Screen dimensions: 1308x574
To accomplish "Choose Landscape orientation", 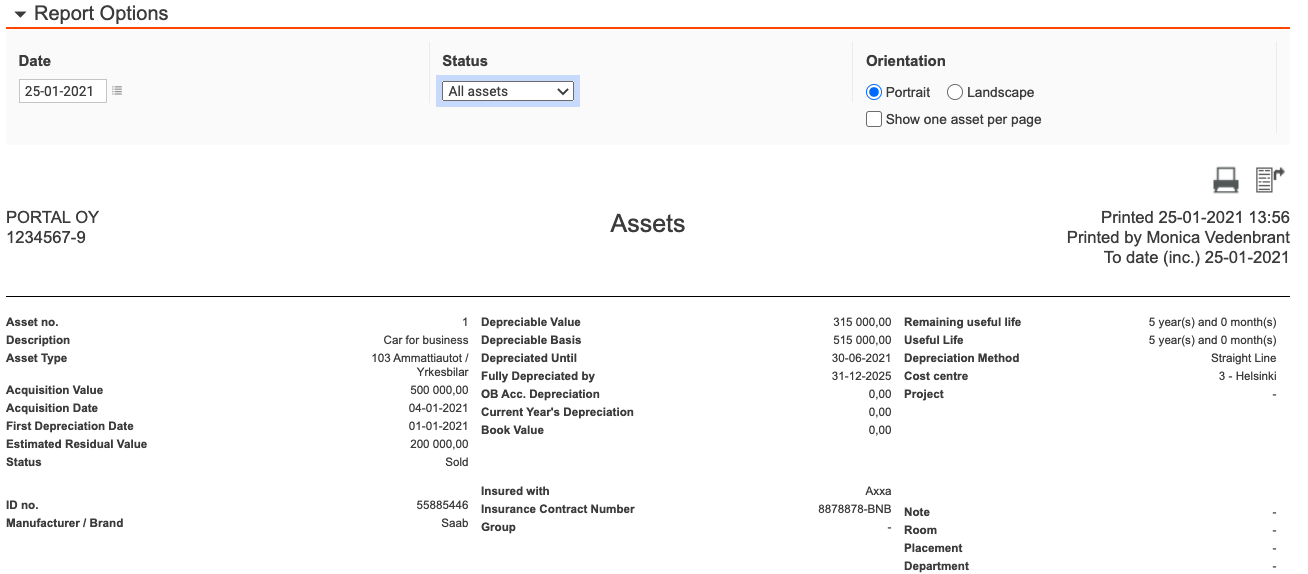I will (955, 92).
